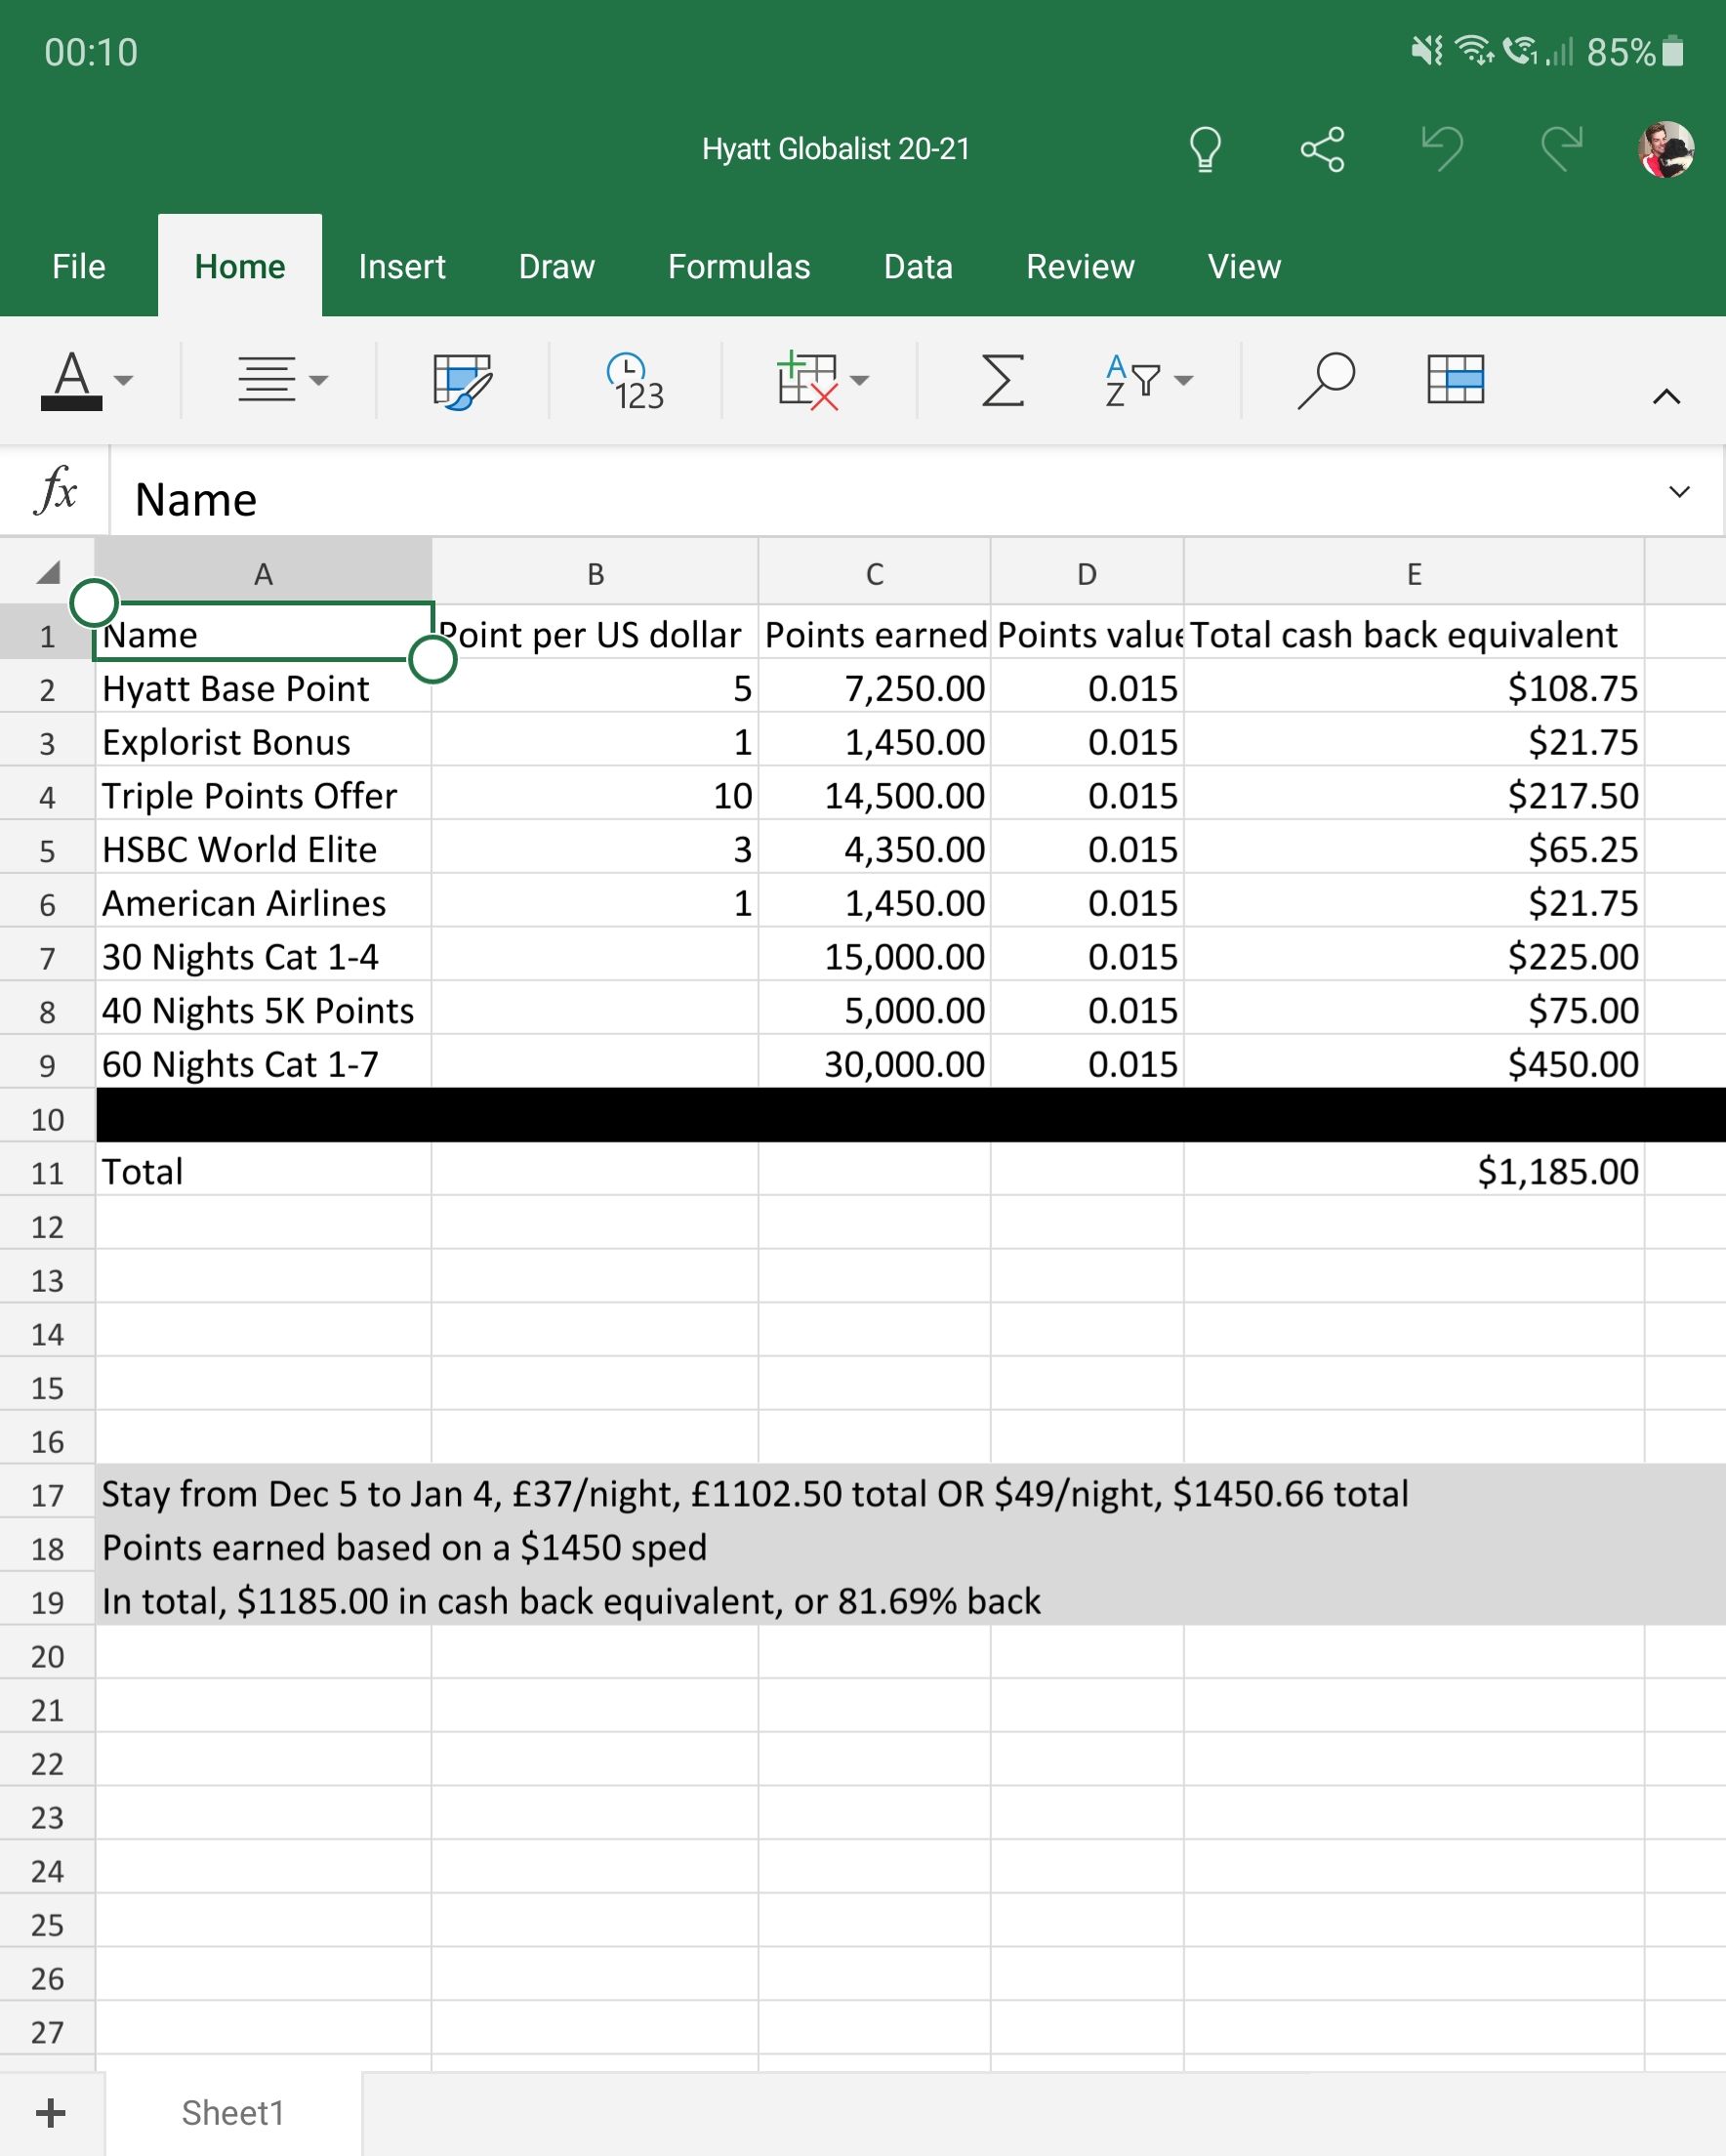Collapse the ribbon with the up chevron
The width and height of the screenshot is (1726, 2156).
[x=1666, y=397]
